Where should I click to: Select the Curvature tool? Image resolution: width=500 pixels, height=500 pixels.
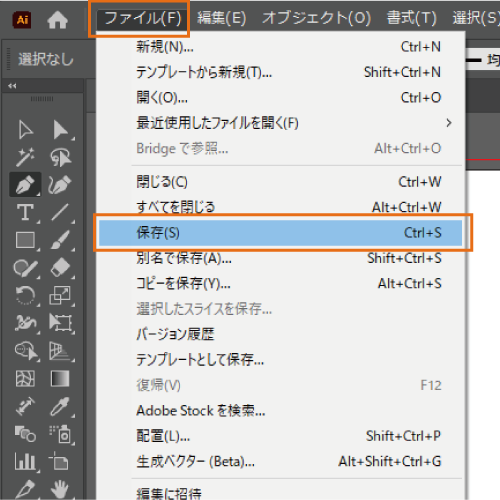pos(60,184)
